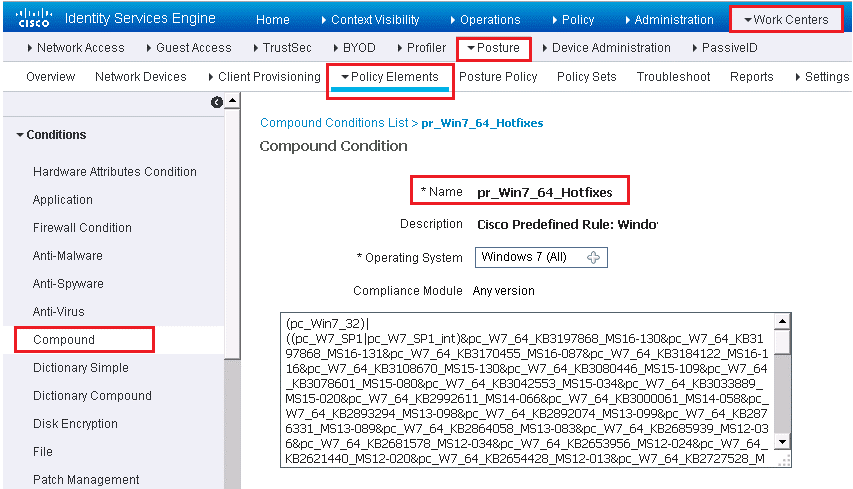Select Patch Management condition
The width and height of the screenshot is (853, 489).
pyautogui.click(x=86, y=480)
